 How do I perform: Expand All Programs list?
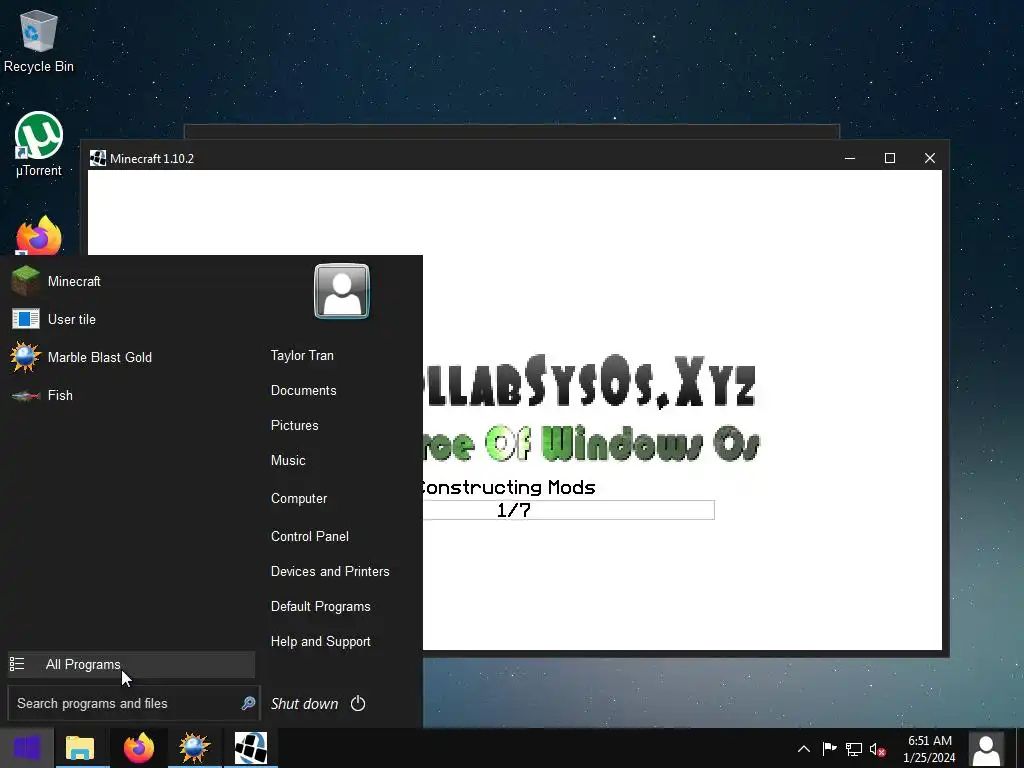[x=131, y=665]
